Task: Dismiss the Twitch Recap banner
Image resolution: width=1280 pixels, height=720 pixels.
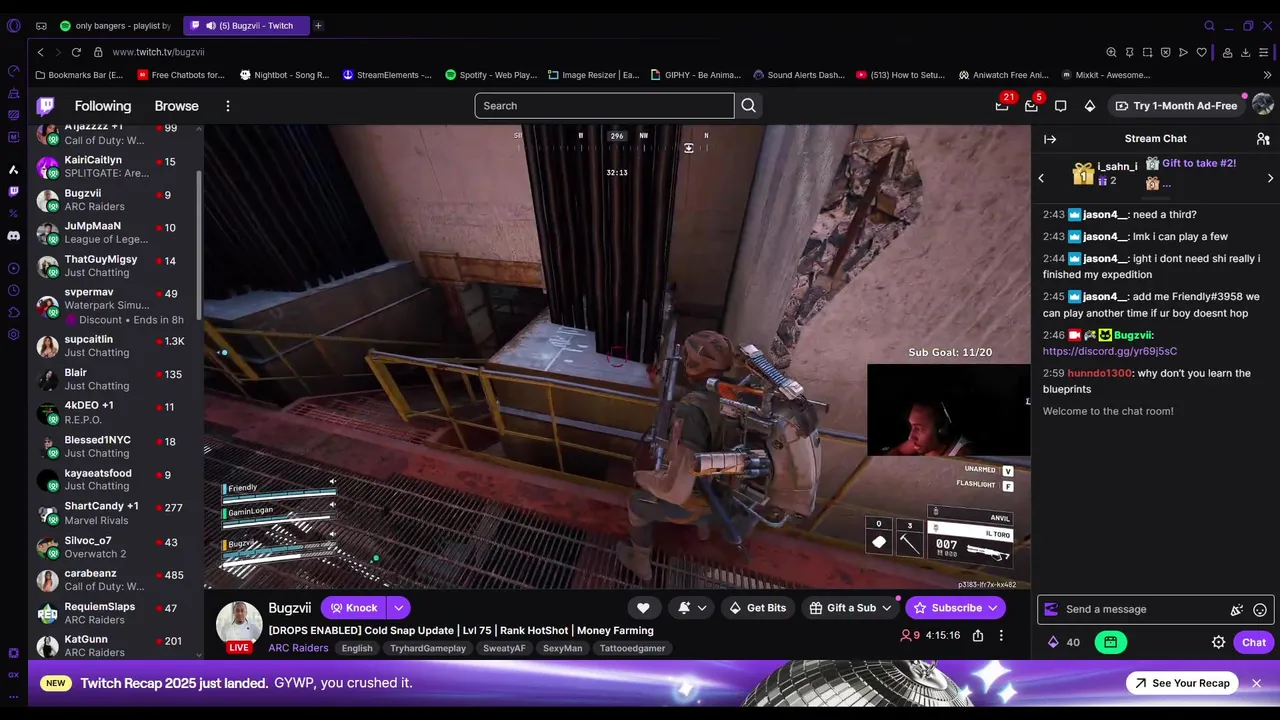Action: pos(1256,683)
